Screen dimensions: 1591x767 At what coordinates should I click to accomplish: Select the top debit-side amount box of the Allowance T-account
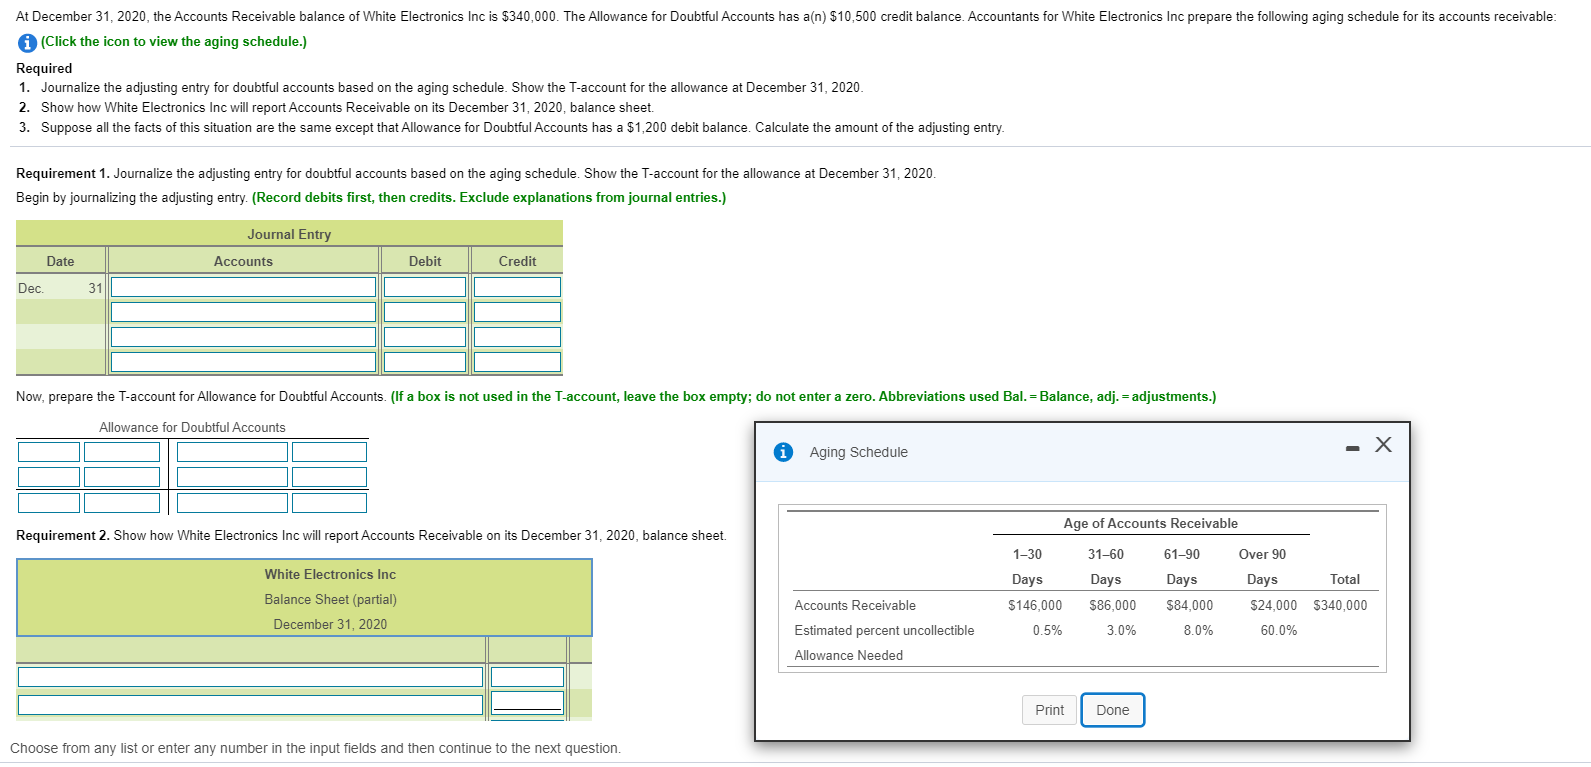122,452
